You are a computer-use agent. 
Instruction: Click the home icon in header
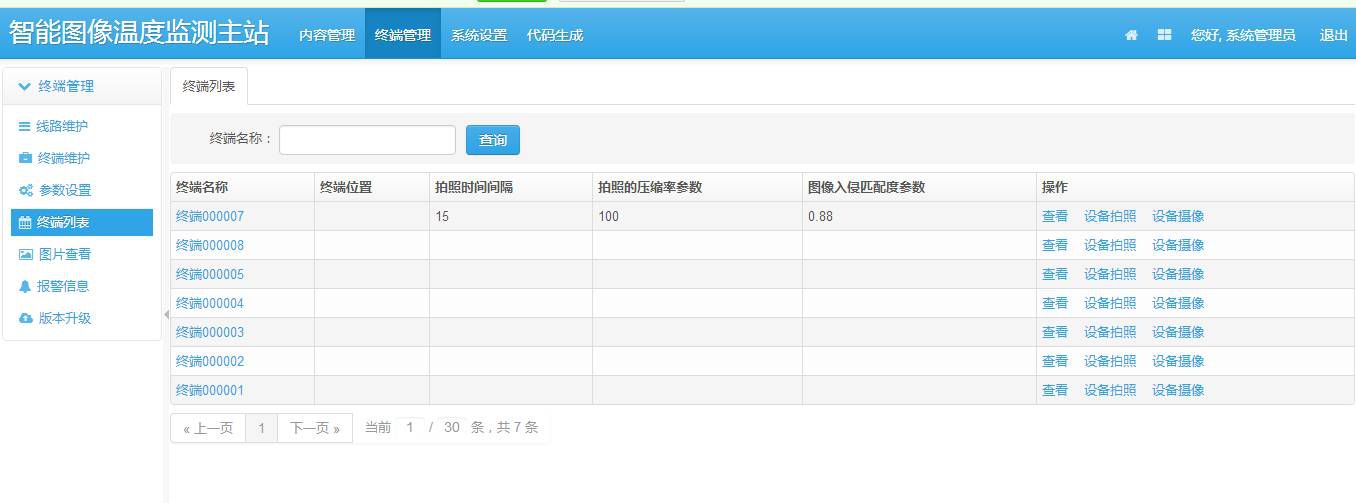(1131, 35)
